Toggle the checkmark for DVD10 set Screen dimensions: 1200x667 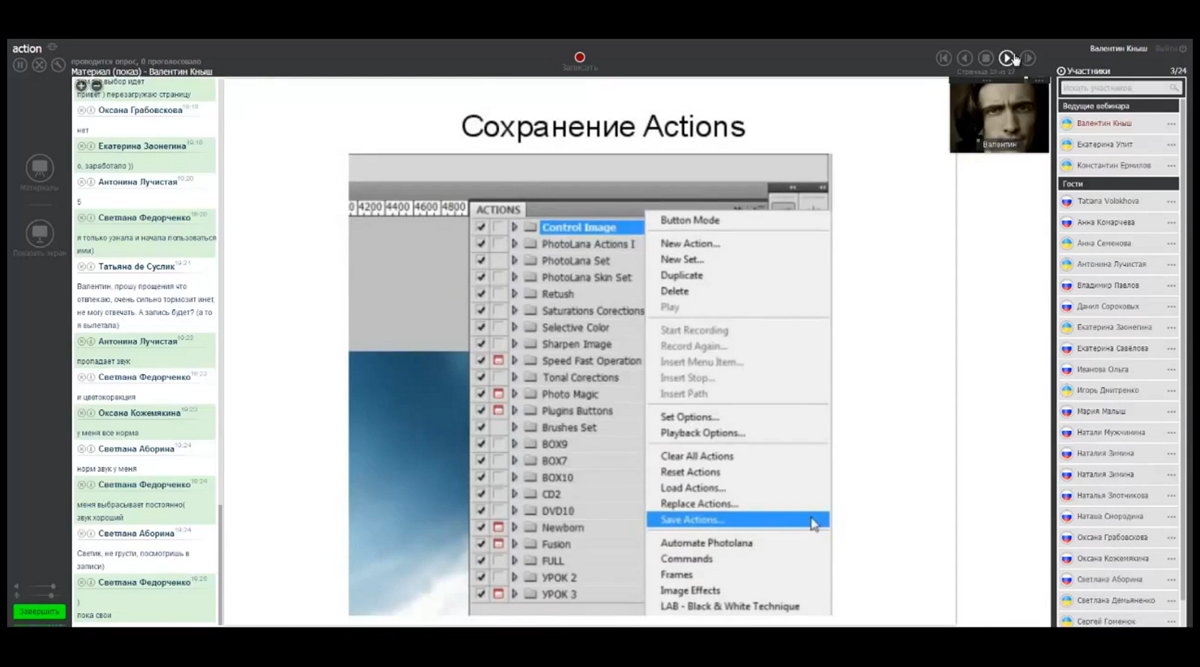click(481, 510)
